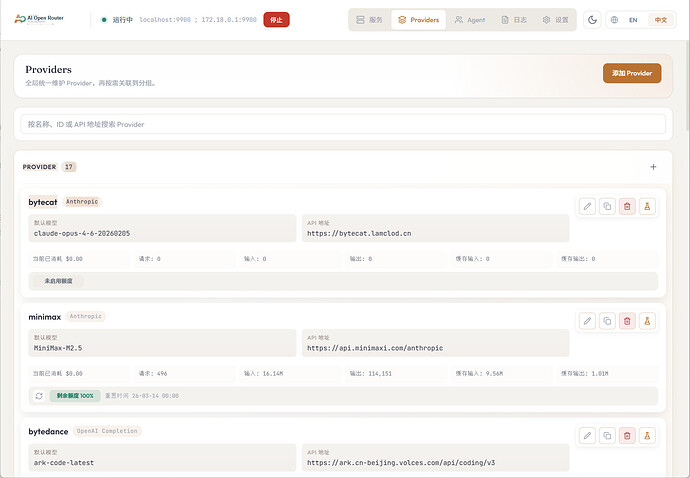Image resolution: width=690 pixels, height=478 pixels.
Task: Focus the Provider search field
Action: (343, 124)
